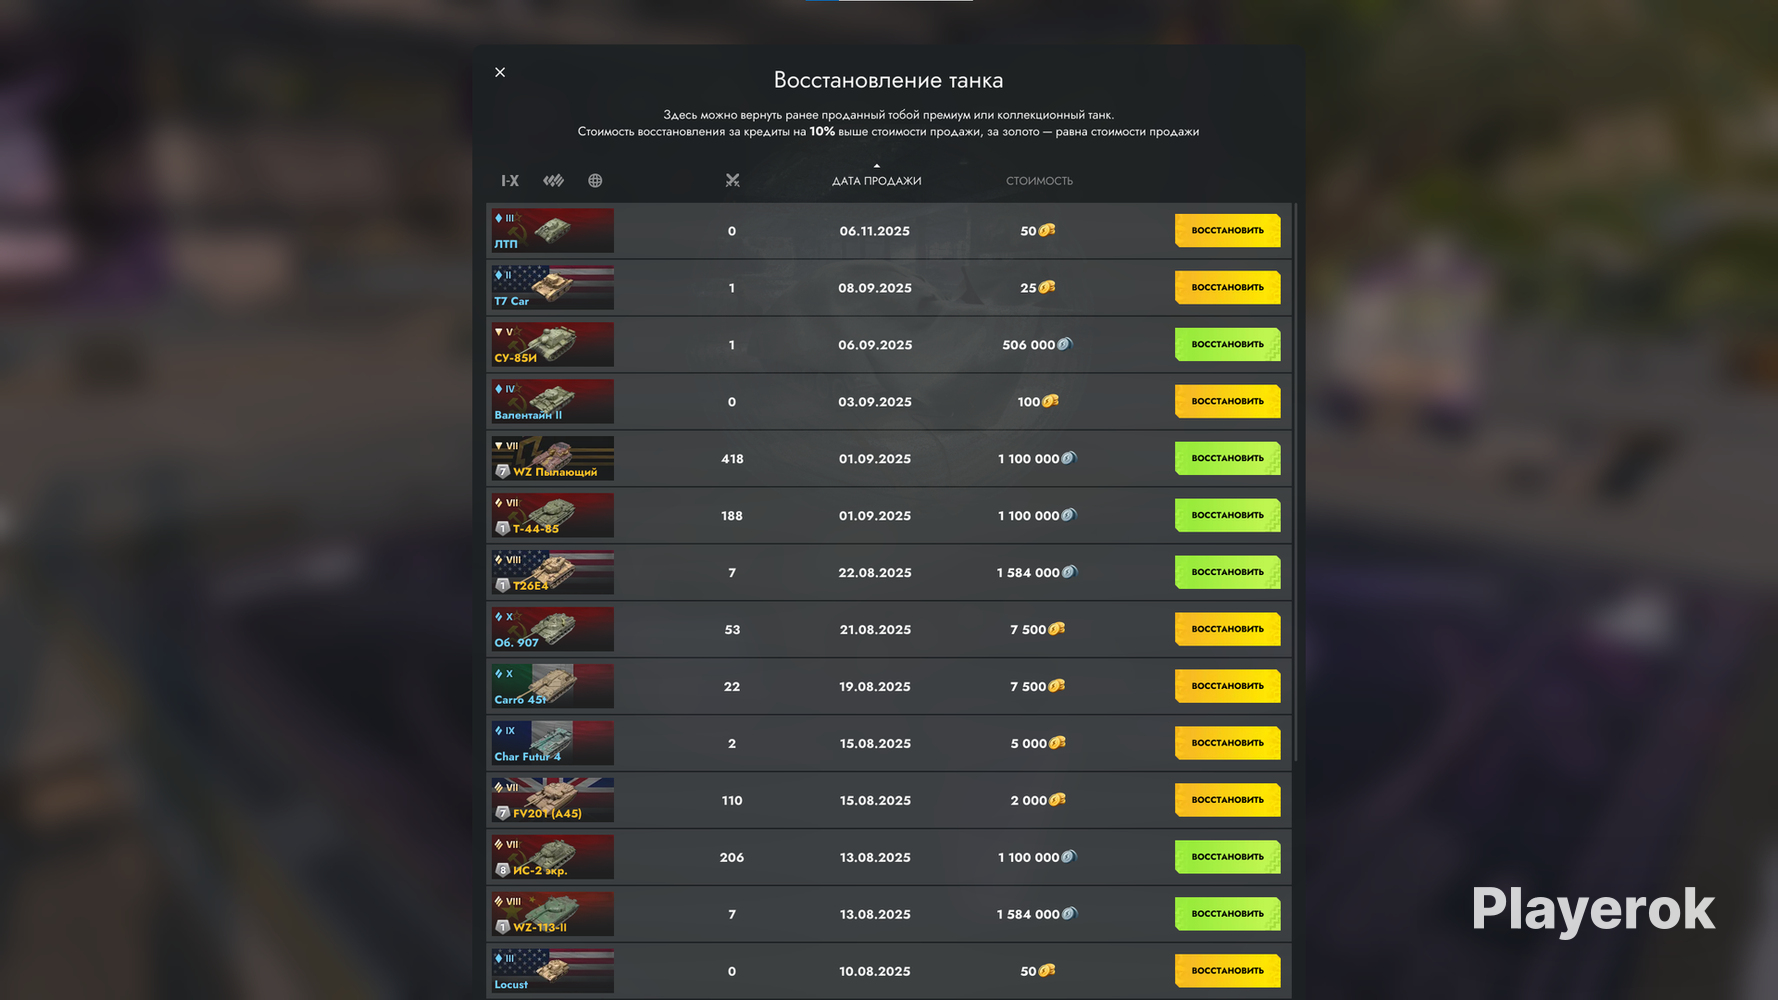Select the WZ Пылающий tank thumbnail

click(x=552, y=459)
